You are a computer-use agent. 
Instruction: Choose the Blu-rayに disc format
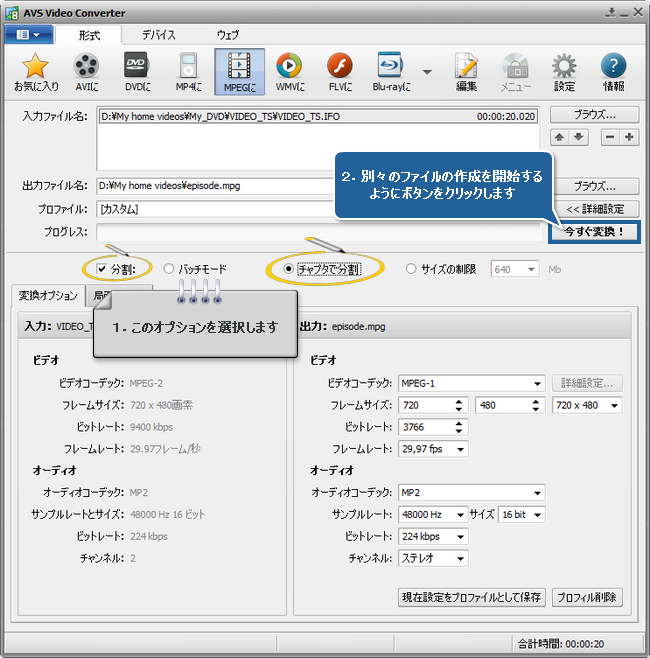click(x=391, y=72)
